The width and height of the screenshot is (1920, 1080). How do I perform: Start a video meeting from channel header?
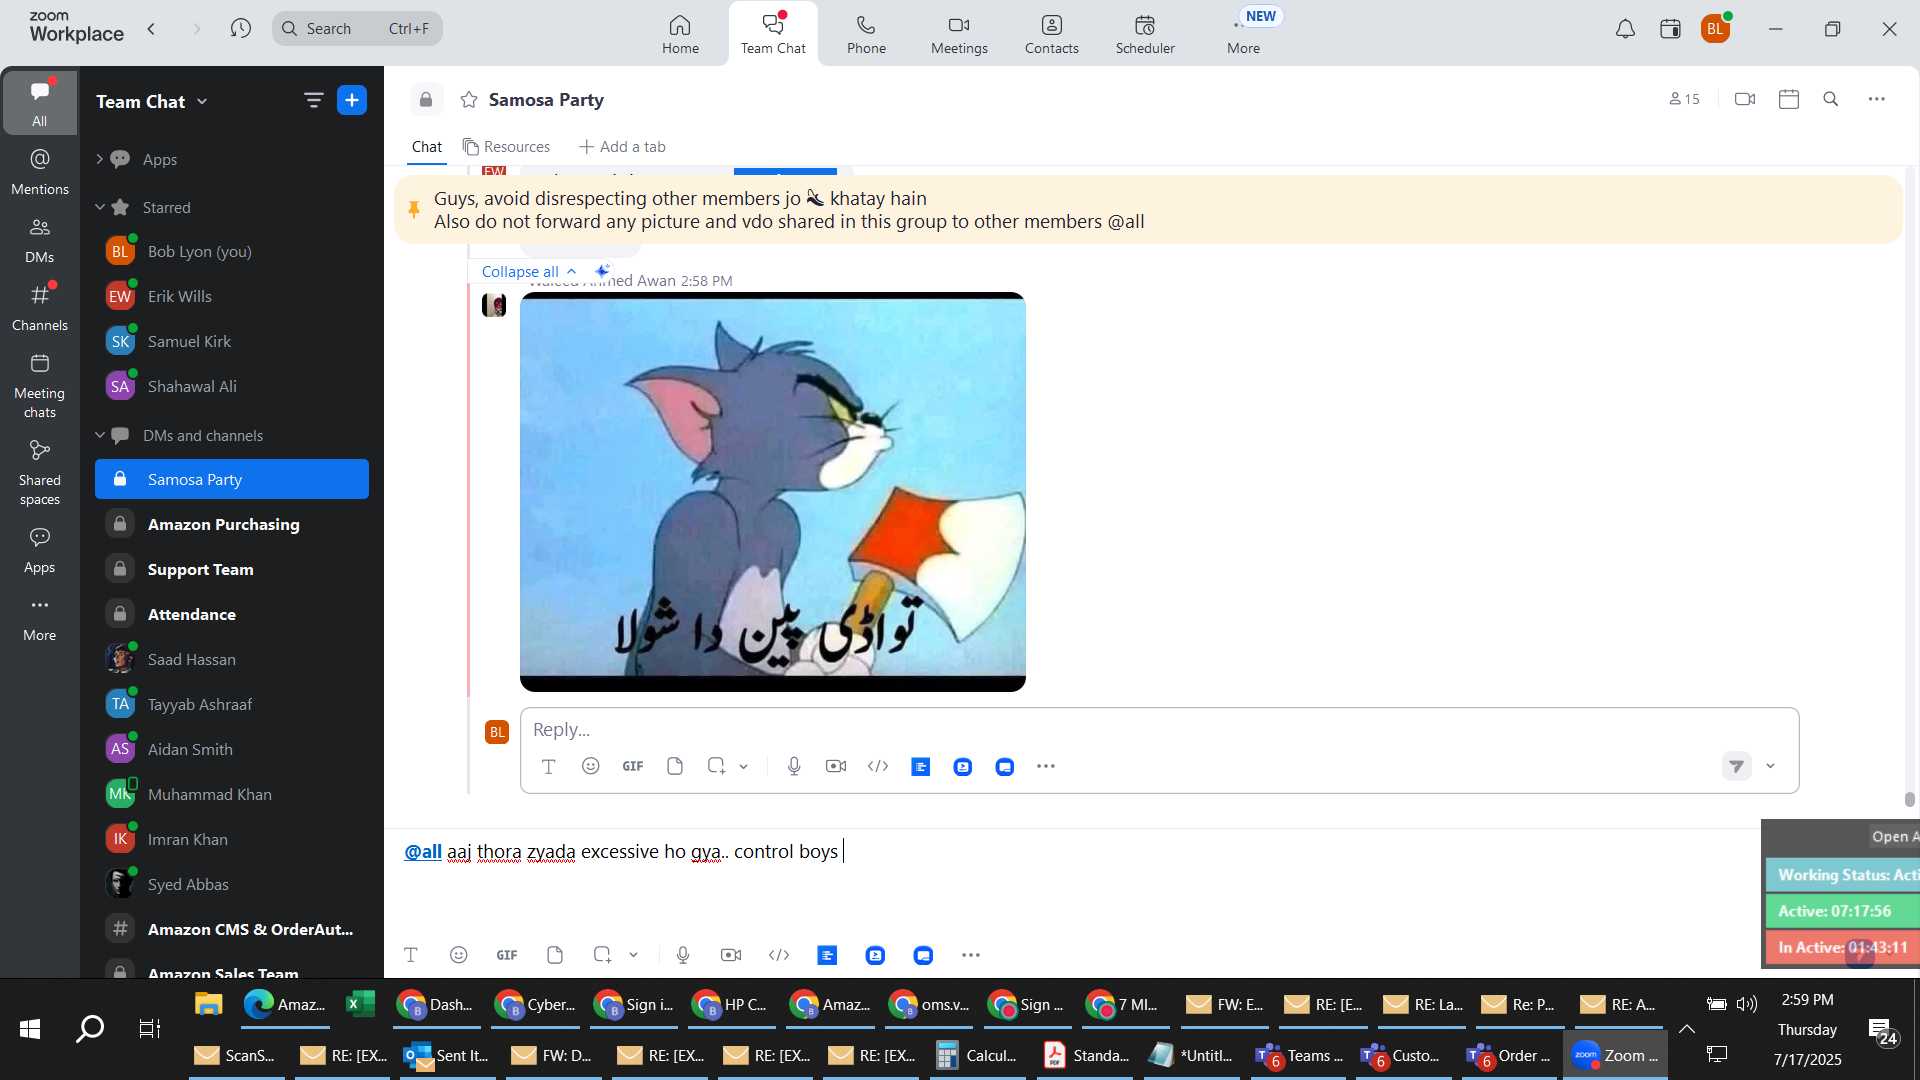coord(1745,99)
